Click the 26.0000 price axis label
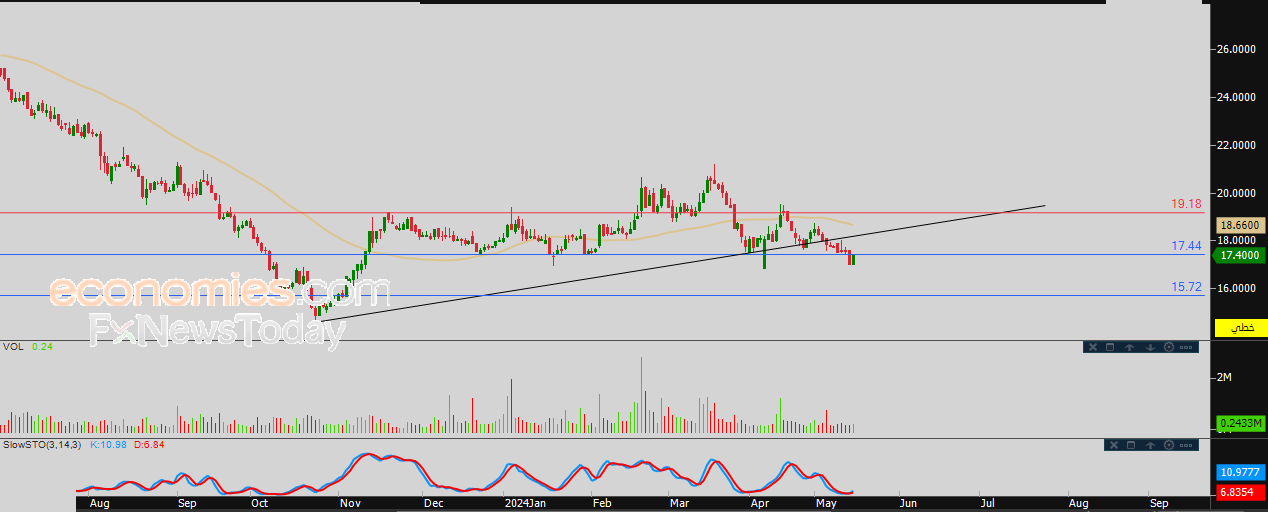This screenshot has width=1268, height=512. click(1236, 49)
